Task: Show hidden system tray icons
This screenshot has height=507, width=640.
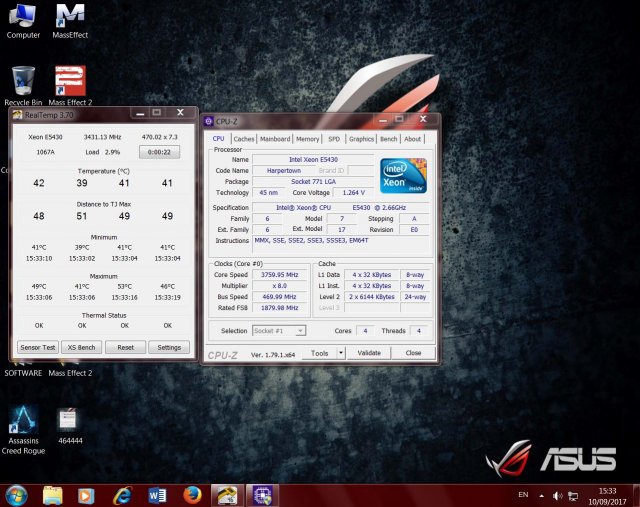Action: click(542, 495)
